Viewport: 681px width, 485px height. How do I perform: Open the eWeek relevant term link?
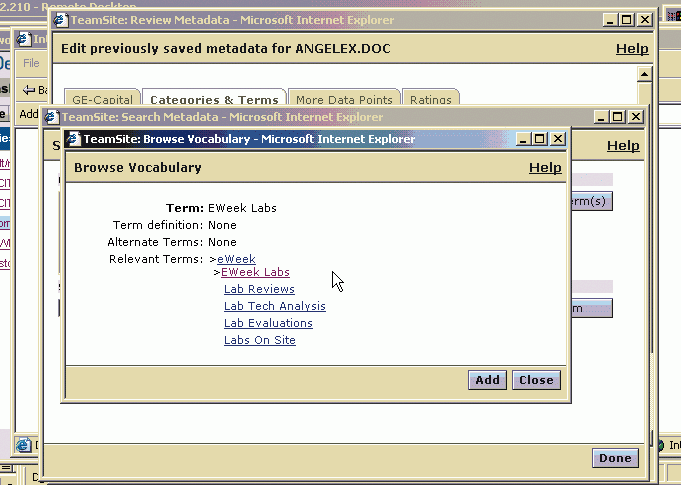coord(236,259)
